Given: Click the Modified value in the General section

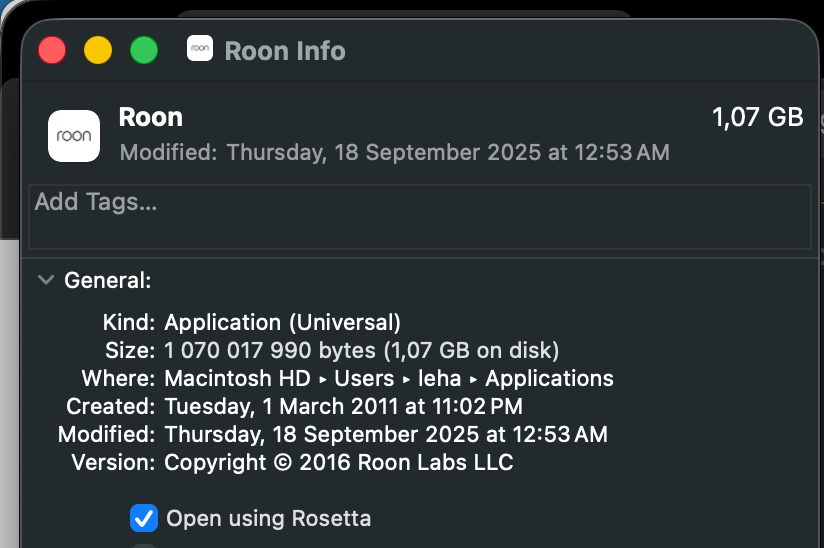Looking at the screenshot, I should [x=385, y=435].
